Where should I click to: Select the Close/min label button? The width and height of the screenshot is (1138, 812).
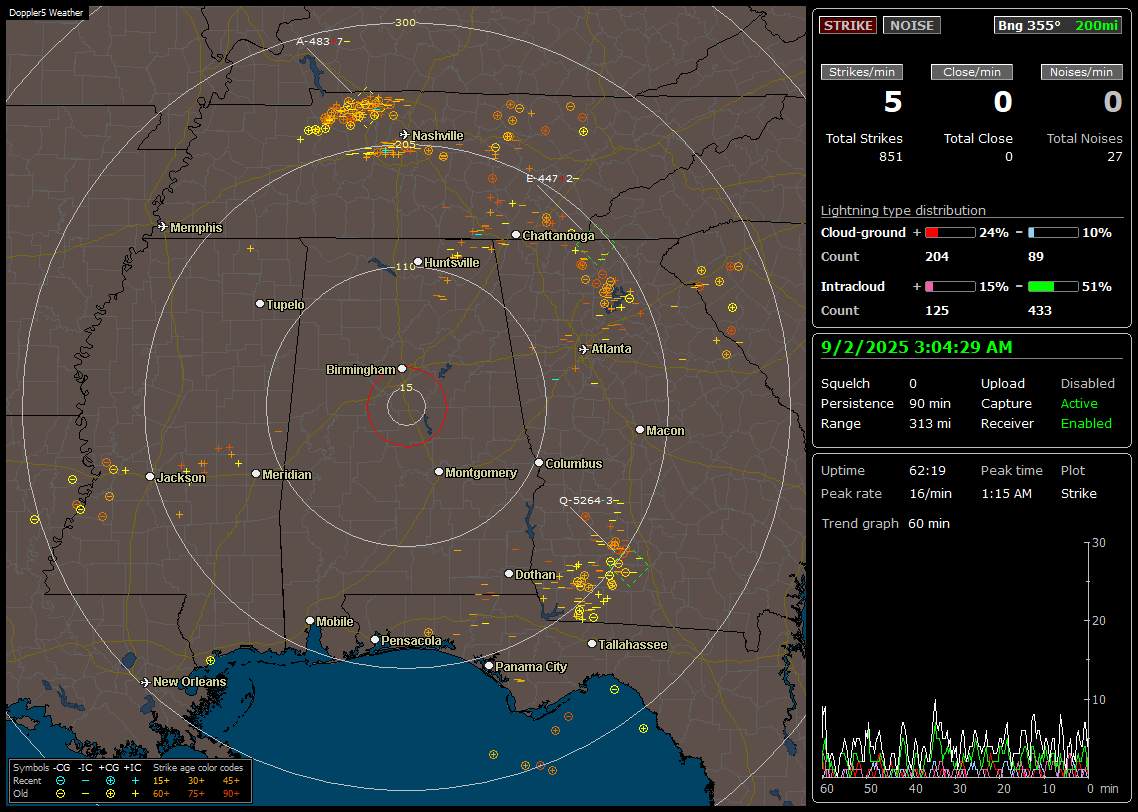coord(972,72)
